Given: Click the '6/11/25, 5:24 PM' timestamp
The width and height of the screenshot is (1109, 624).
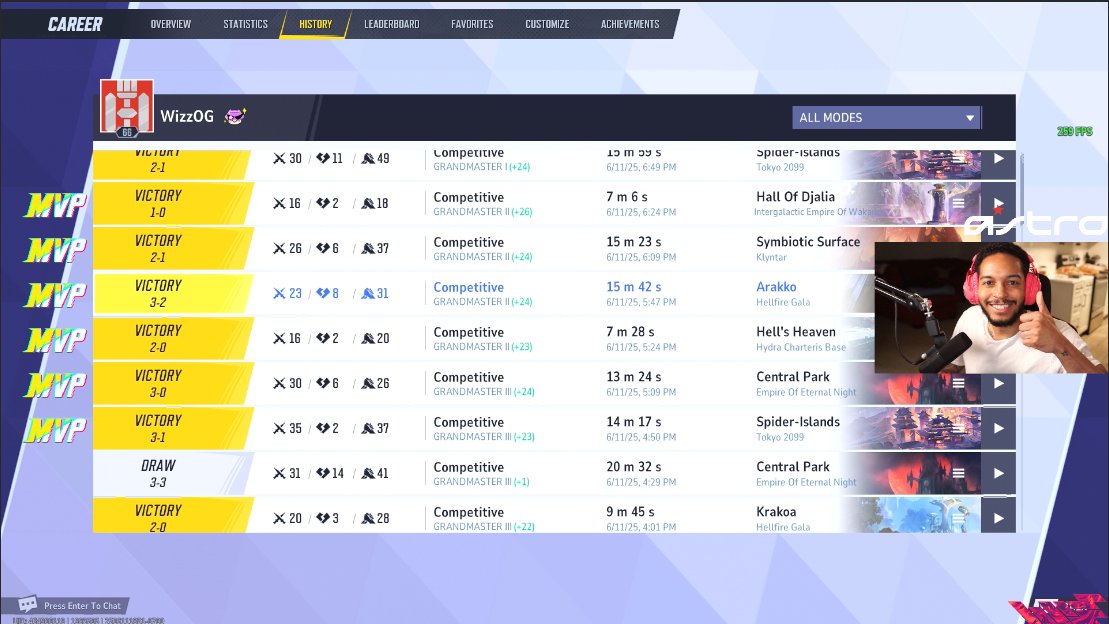Looking at the screenshot, I should 641,347.
